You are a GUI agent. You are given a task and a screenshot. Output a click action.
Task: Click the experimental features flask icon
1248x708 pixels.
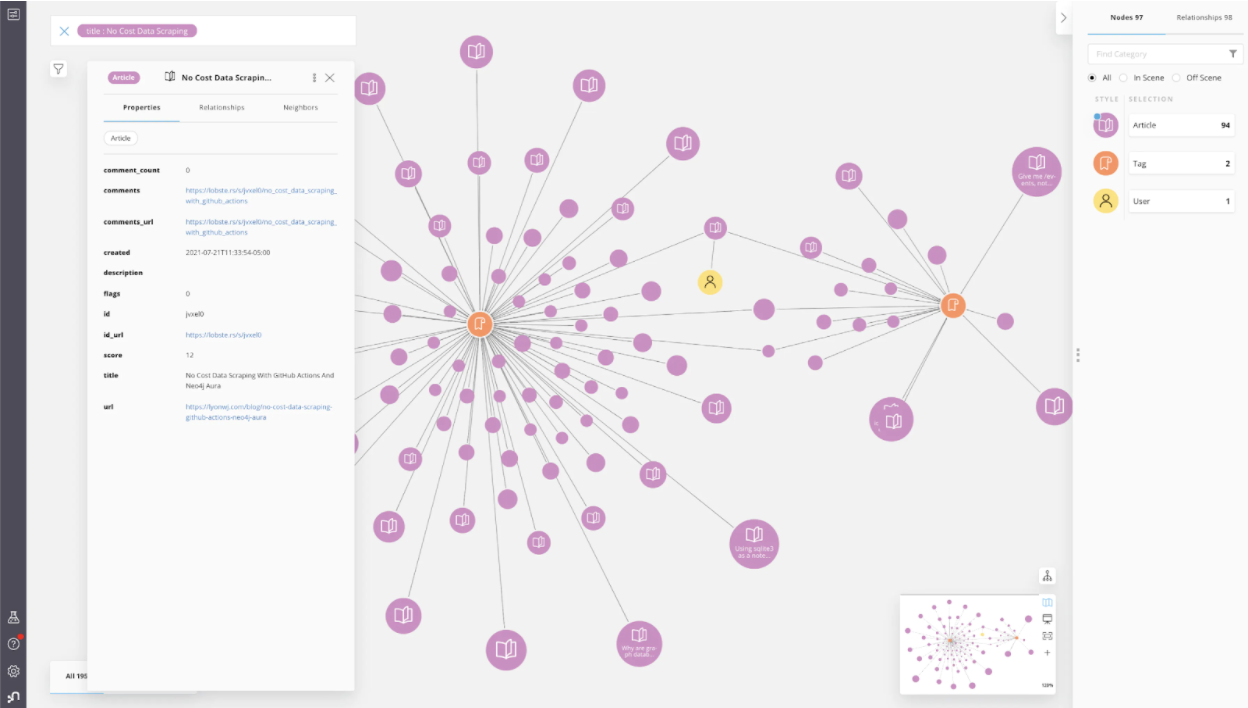click(x=14, y=617)
